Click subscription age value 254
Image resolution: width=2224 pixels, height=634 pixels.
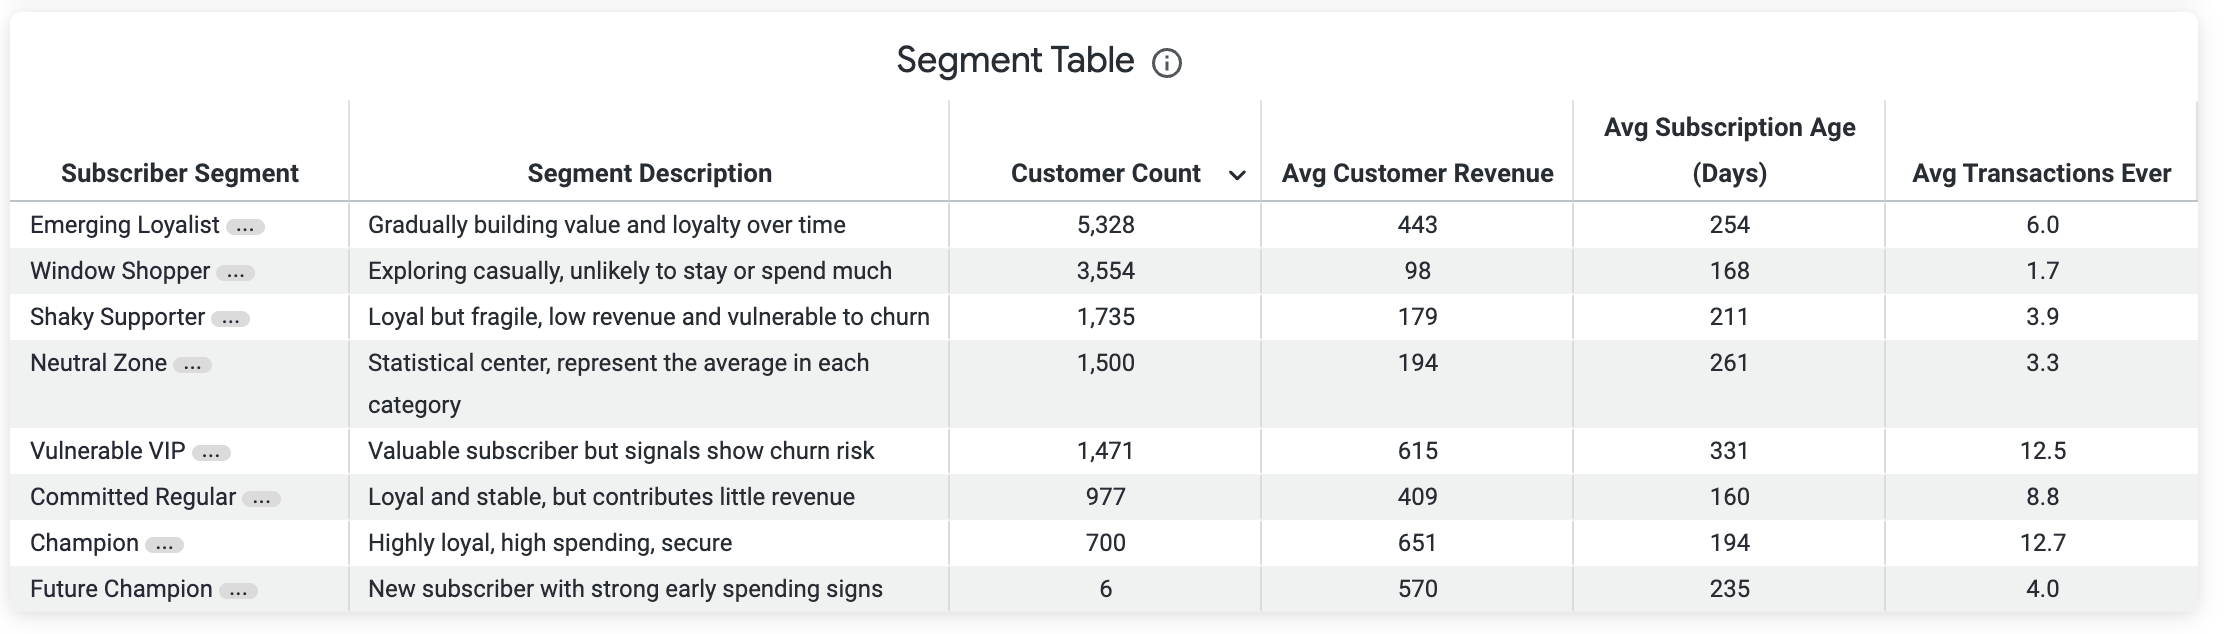coord(1730,225)
